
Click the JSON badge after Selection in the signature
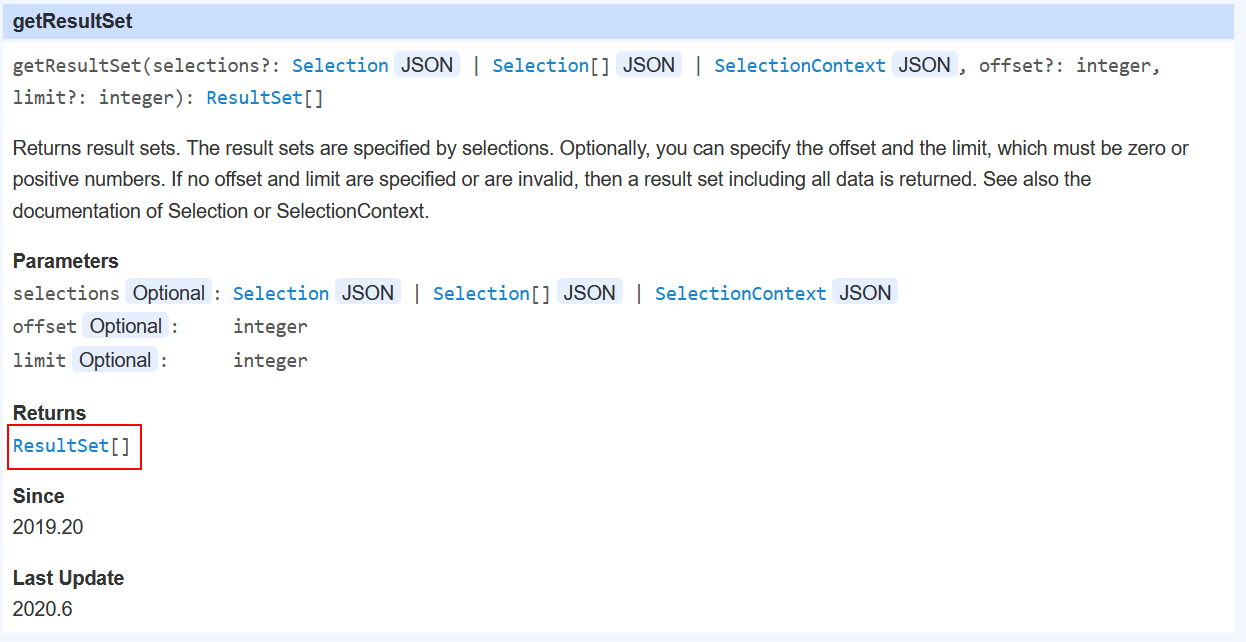coord(427,65)
